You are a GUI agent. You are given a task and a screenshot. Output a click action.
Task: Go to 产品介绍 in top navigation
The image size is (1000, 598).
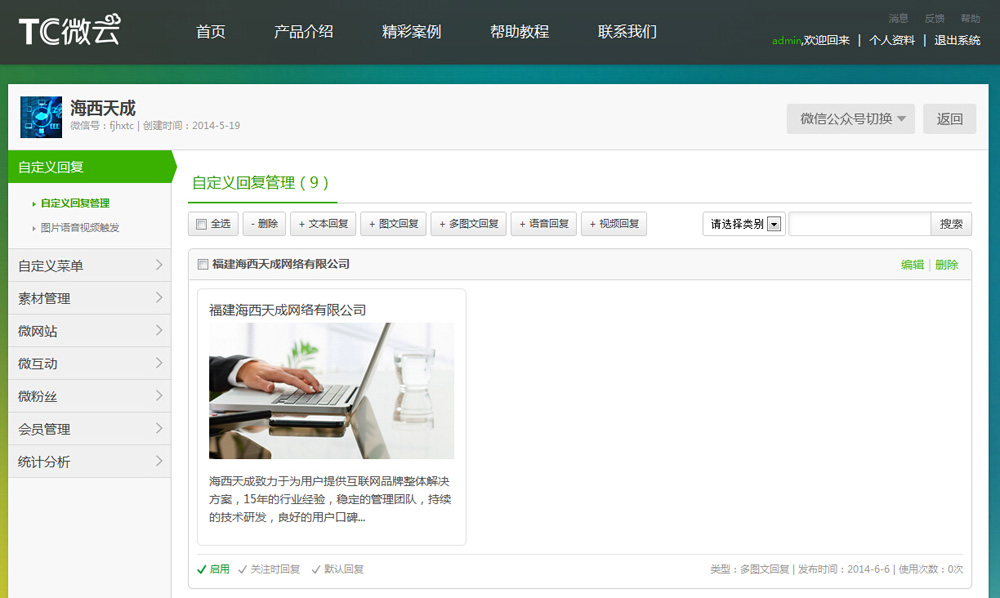[x=303, y=31]
